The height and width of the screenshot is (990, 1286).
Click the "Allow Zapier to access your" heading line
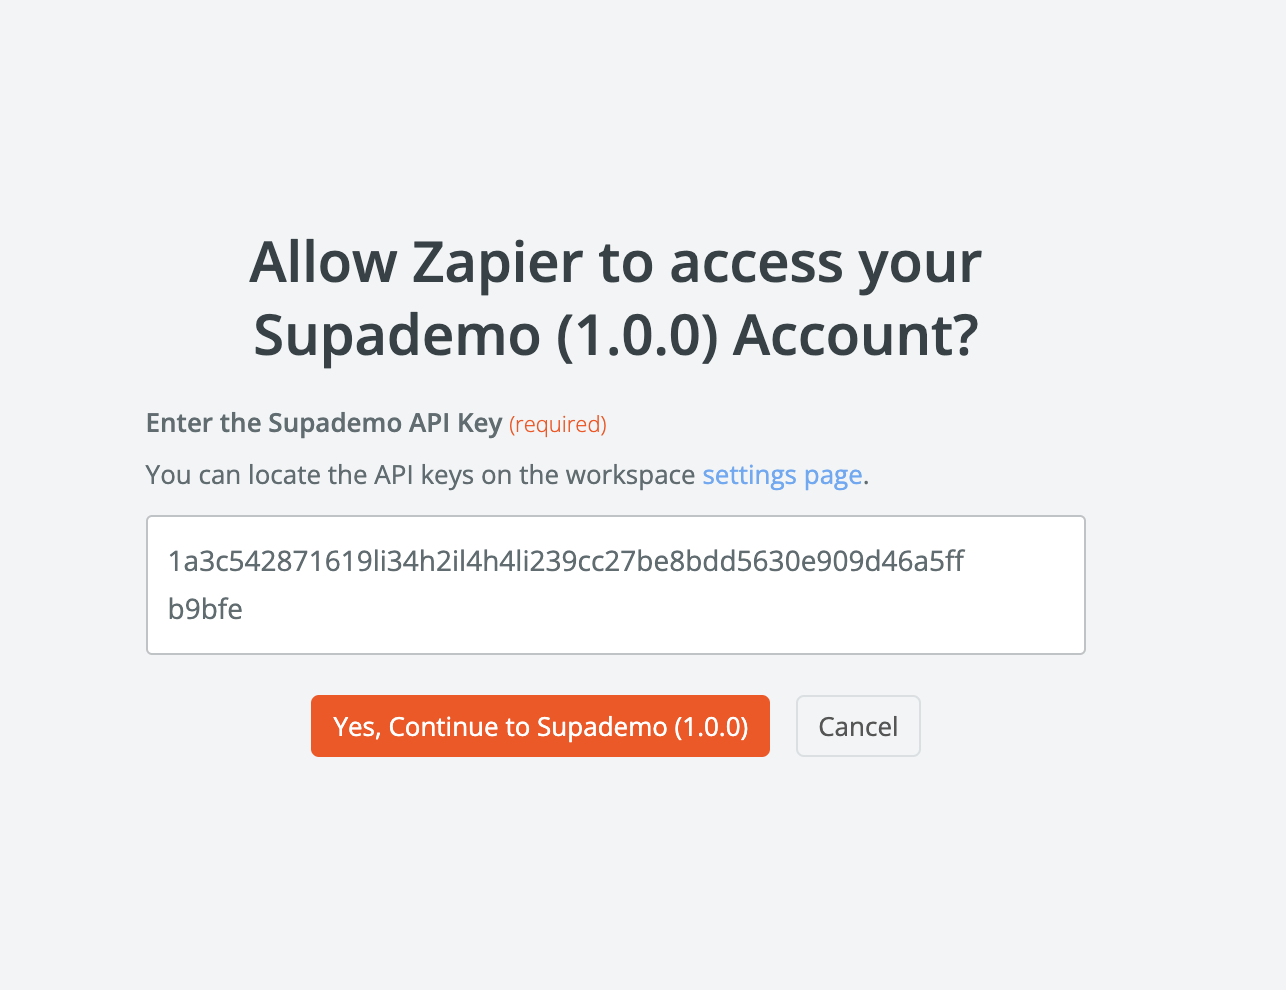tap(615, 262)
